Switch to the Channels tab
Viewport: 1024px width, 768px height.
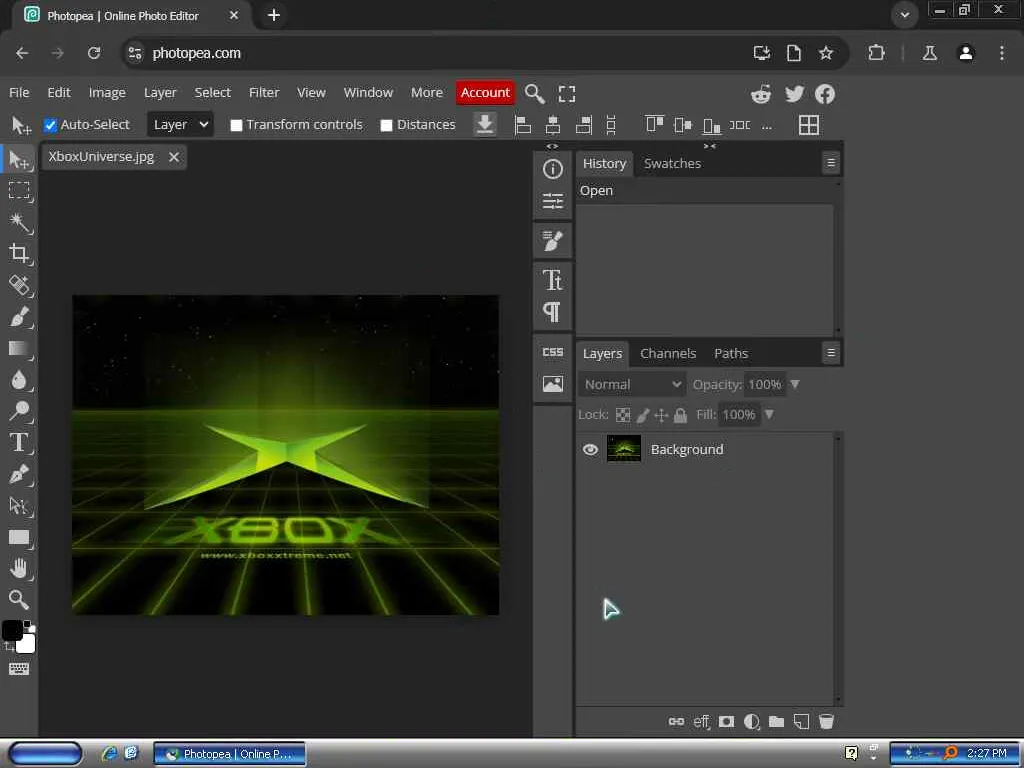(x=667, y=353)
